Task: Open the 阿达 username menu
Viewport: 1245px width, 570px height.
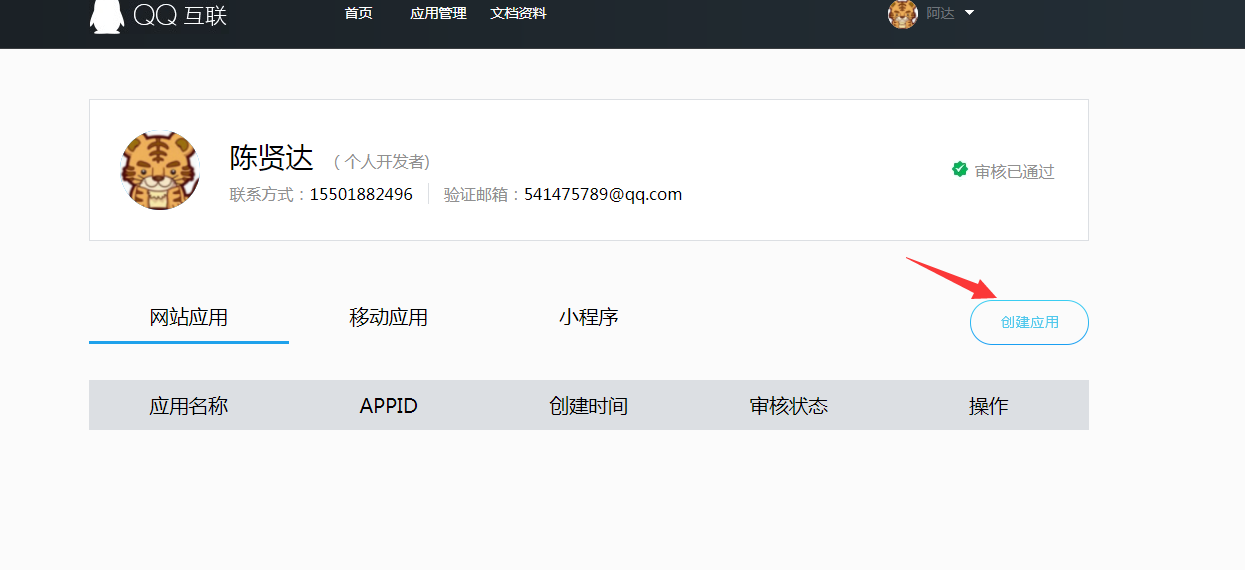Action: click(940, 14)
